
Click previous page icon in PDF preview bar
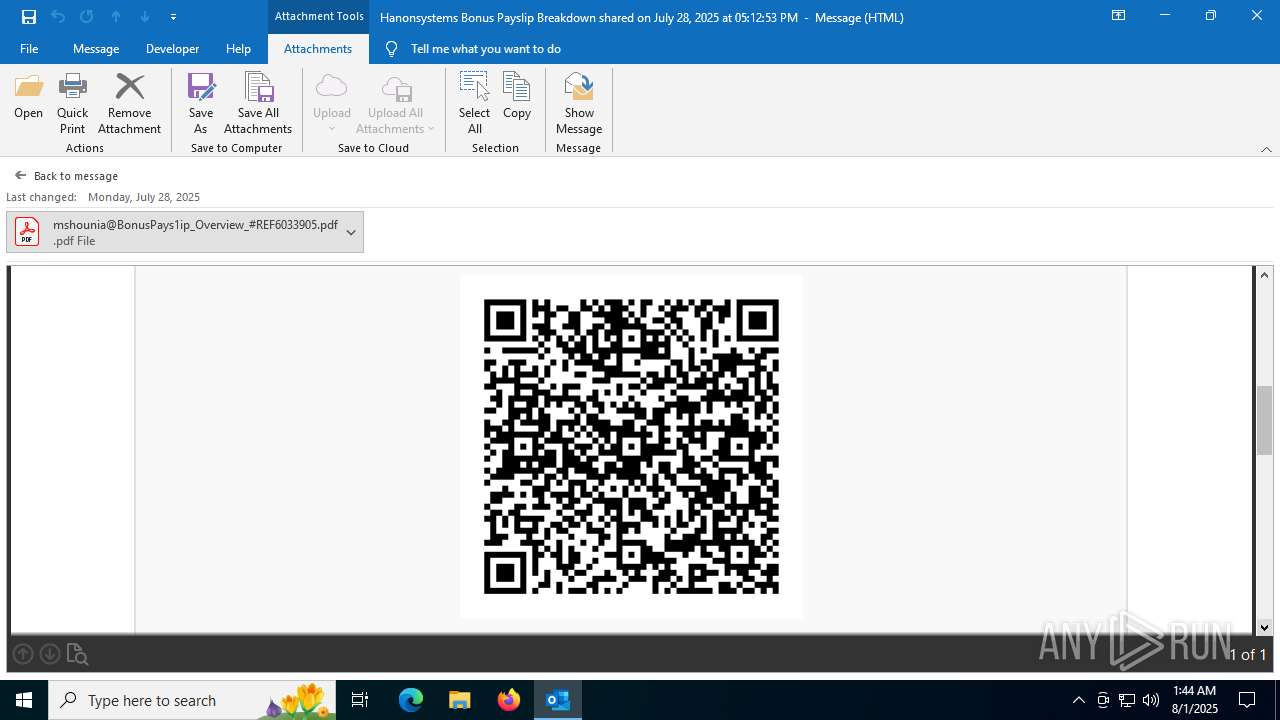point(23,654)
